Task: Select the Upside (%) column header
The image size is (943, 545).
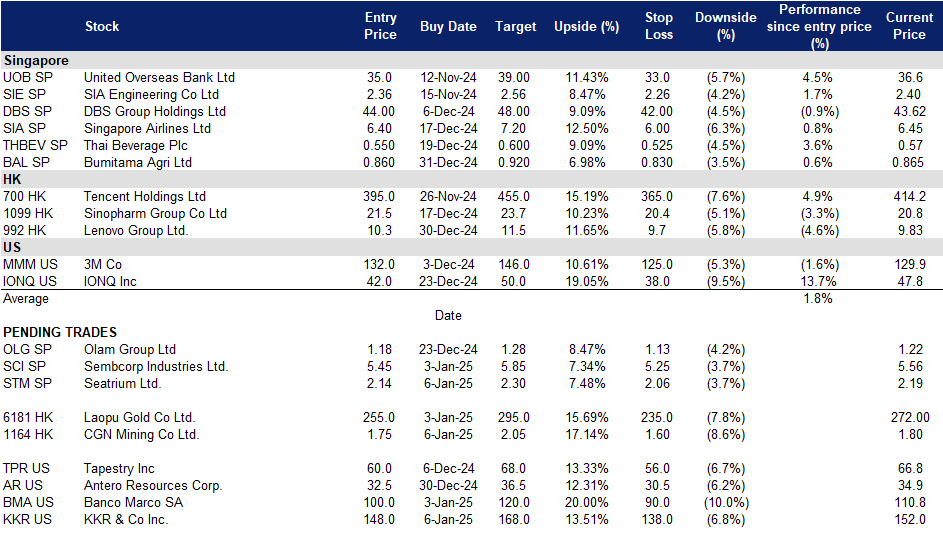Action: coord(586,26)
